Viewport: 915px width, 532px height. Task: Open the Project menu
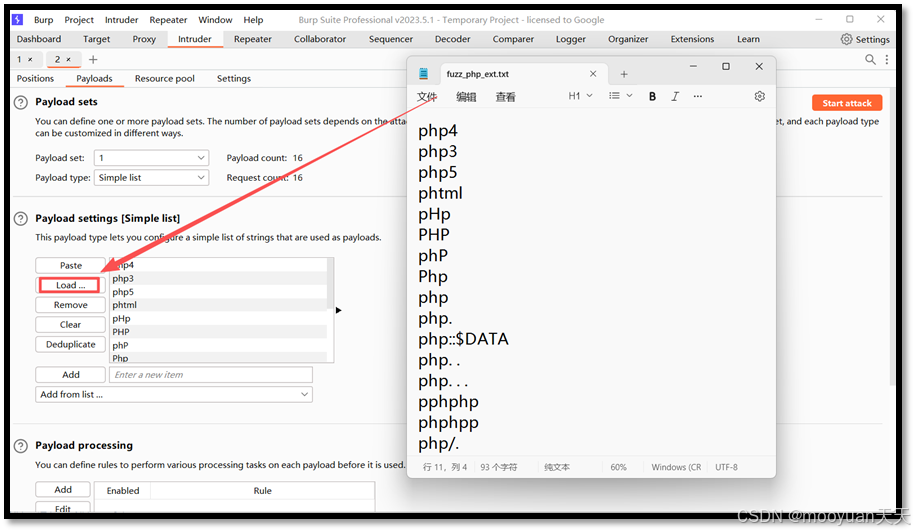79,20
